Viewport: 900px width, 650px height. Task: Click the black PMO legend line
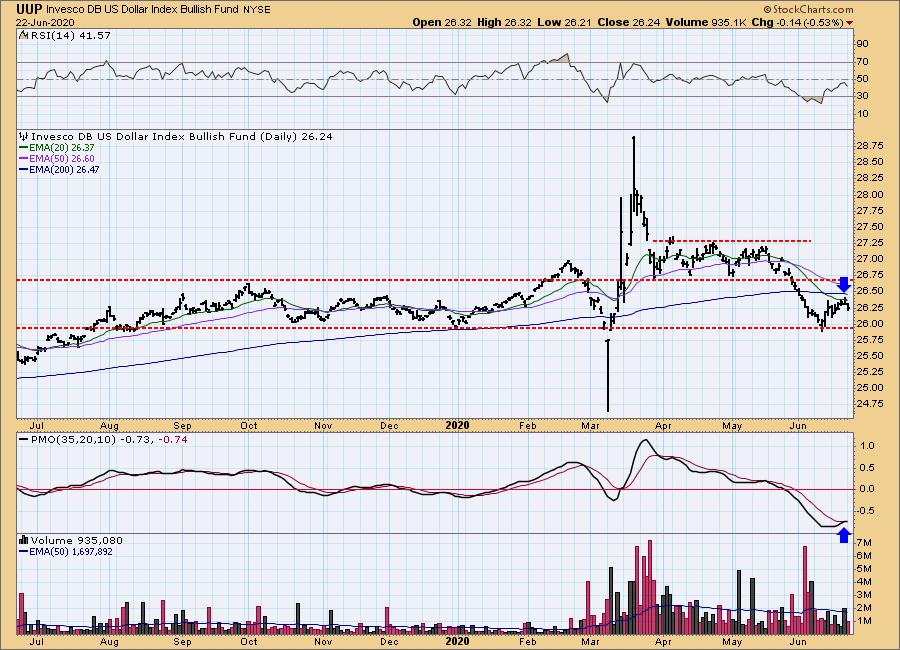24,440
